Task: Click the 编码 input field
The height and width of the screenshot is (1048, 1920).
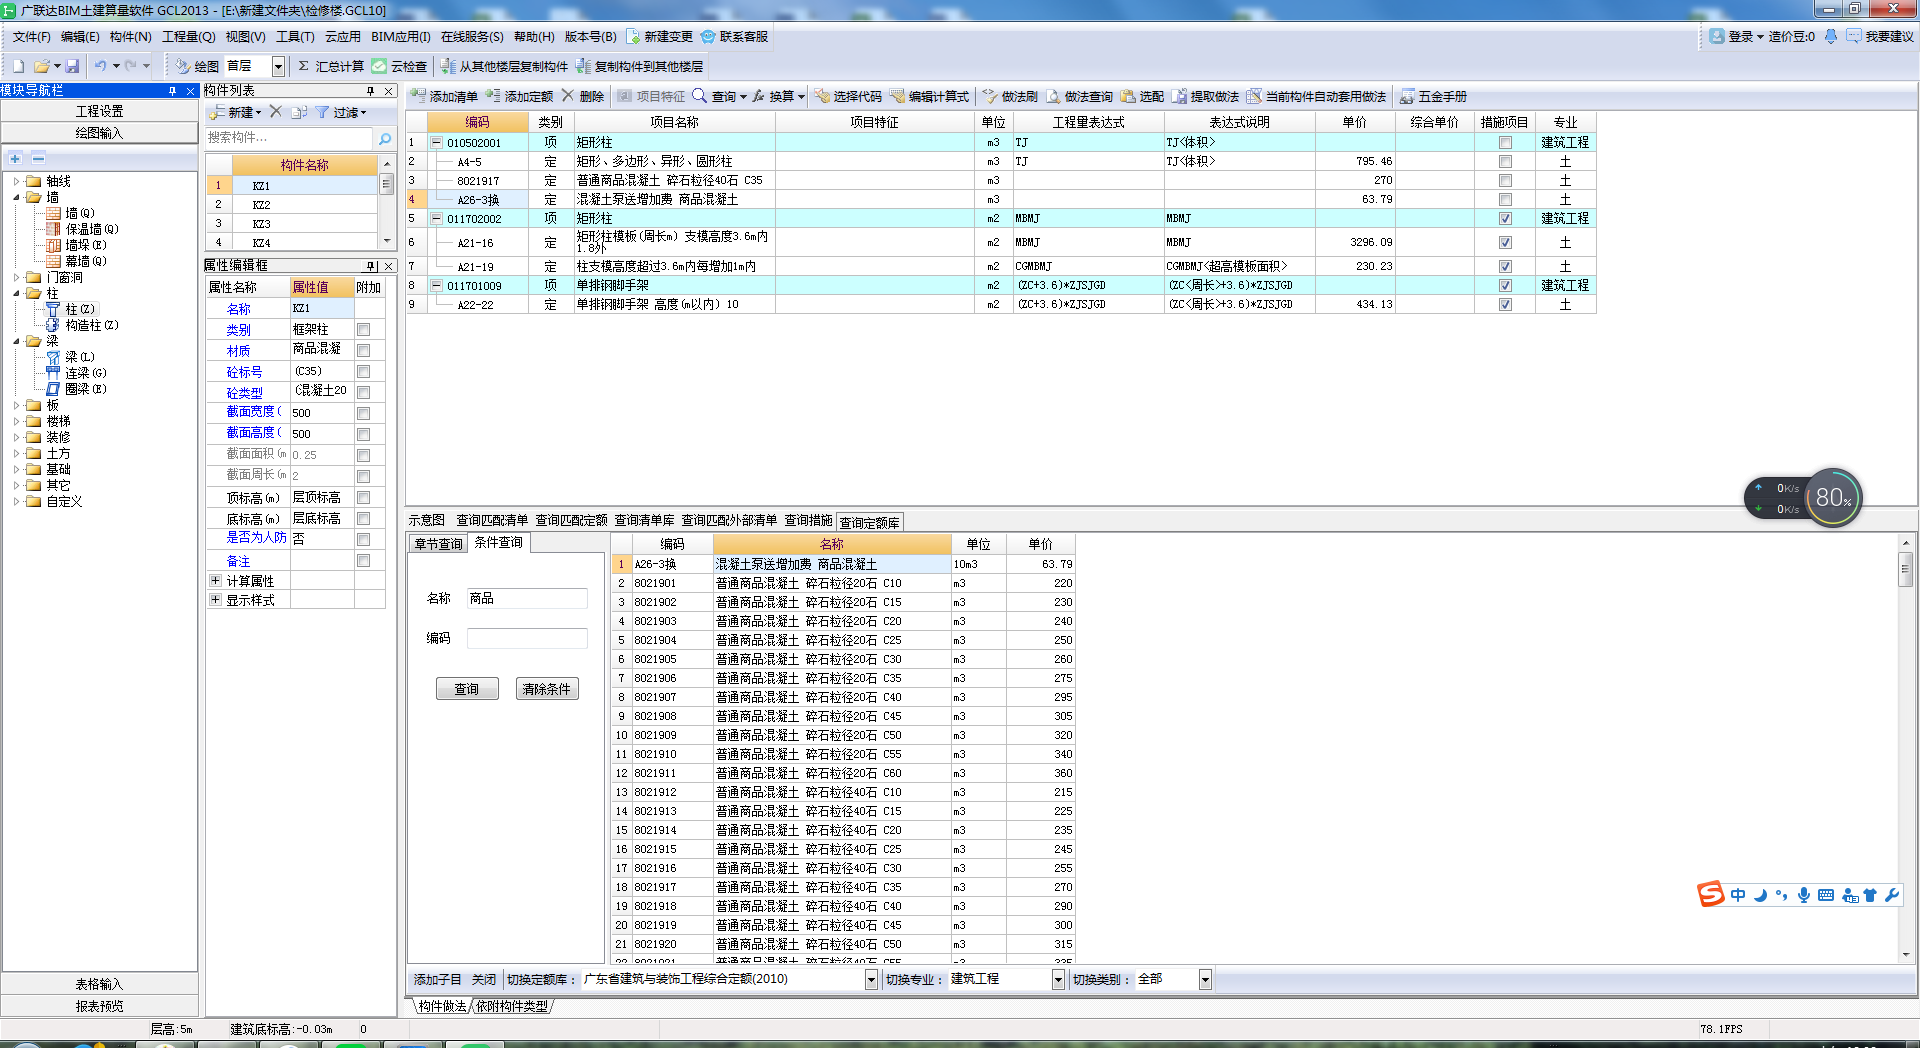Action: click(x=527, y=638)
